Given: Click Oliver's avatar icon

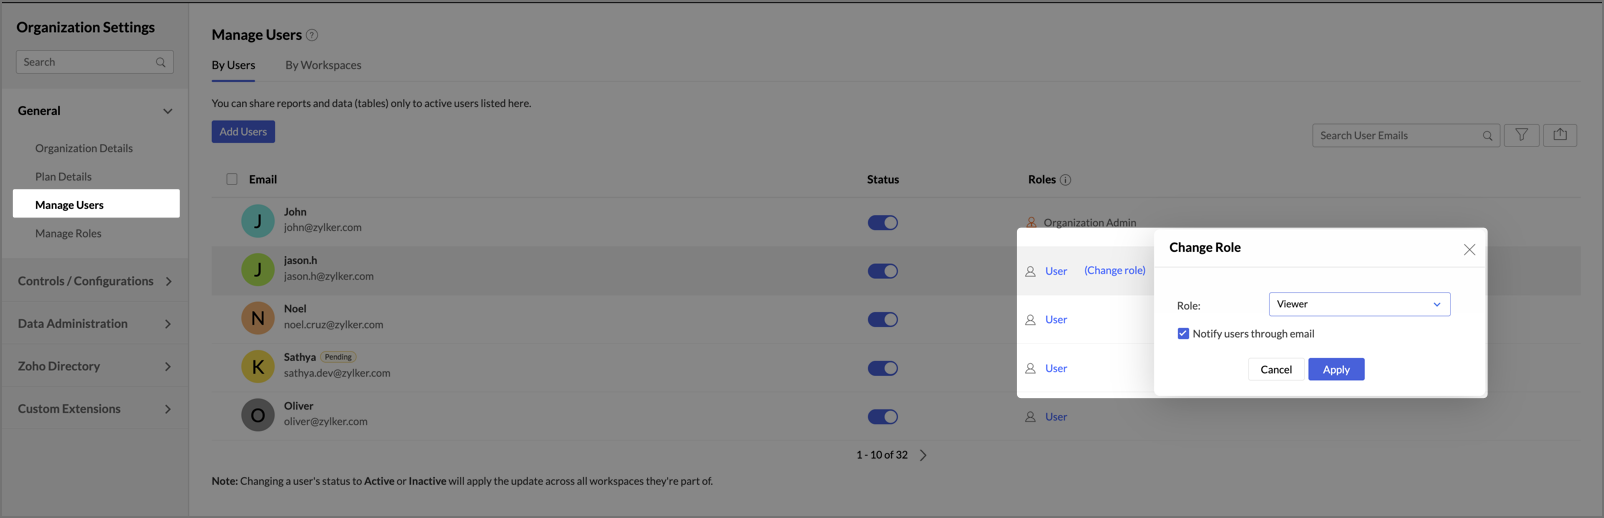Looking at the screenshot, I should (258, 415).
